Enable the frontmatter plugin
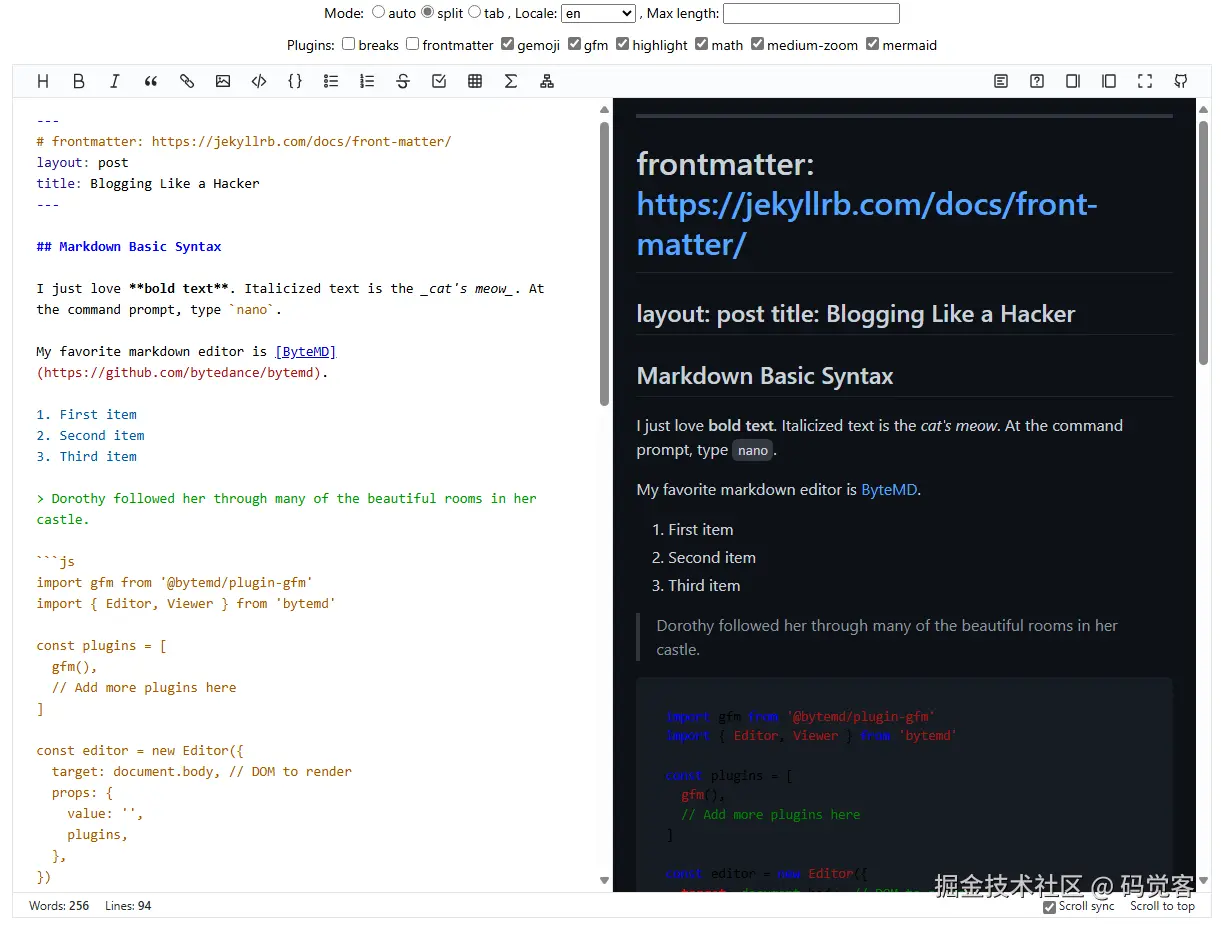Image resolution: width=1221 pixels, height=926 pixels. 412,44
